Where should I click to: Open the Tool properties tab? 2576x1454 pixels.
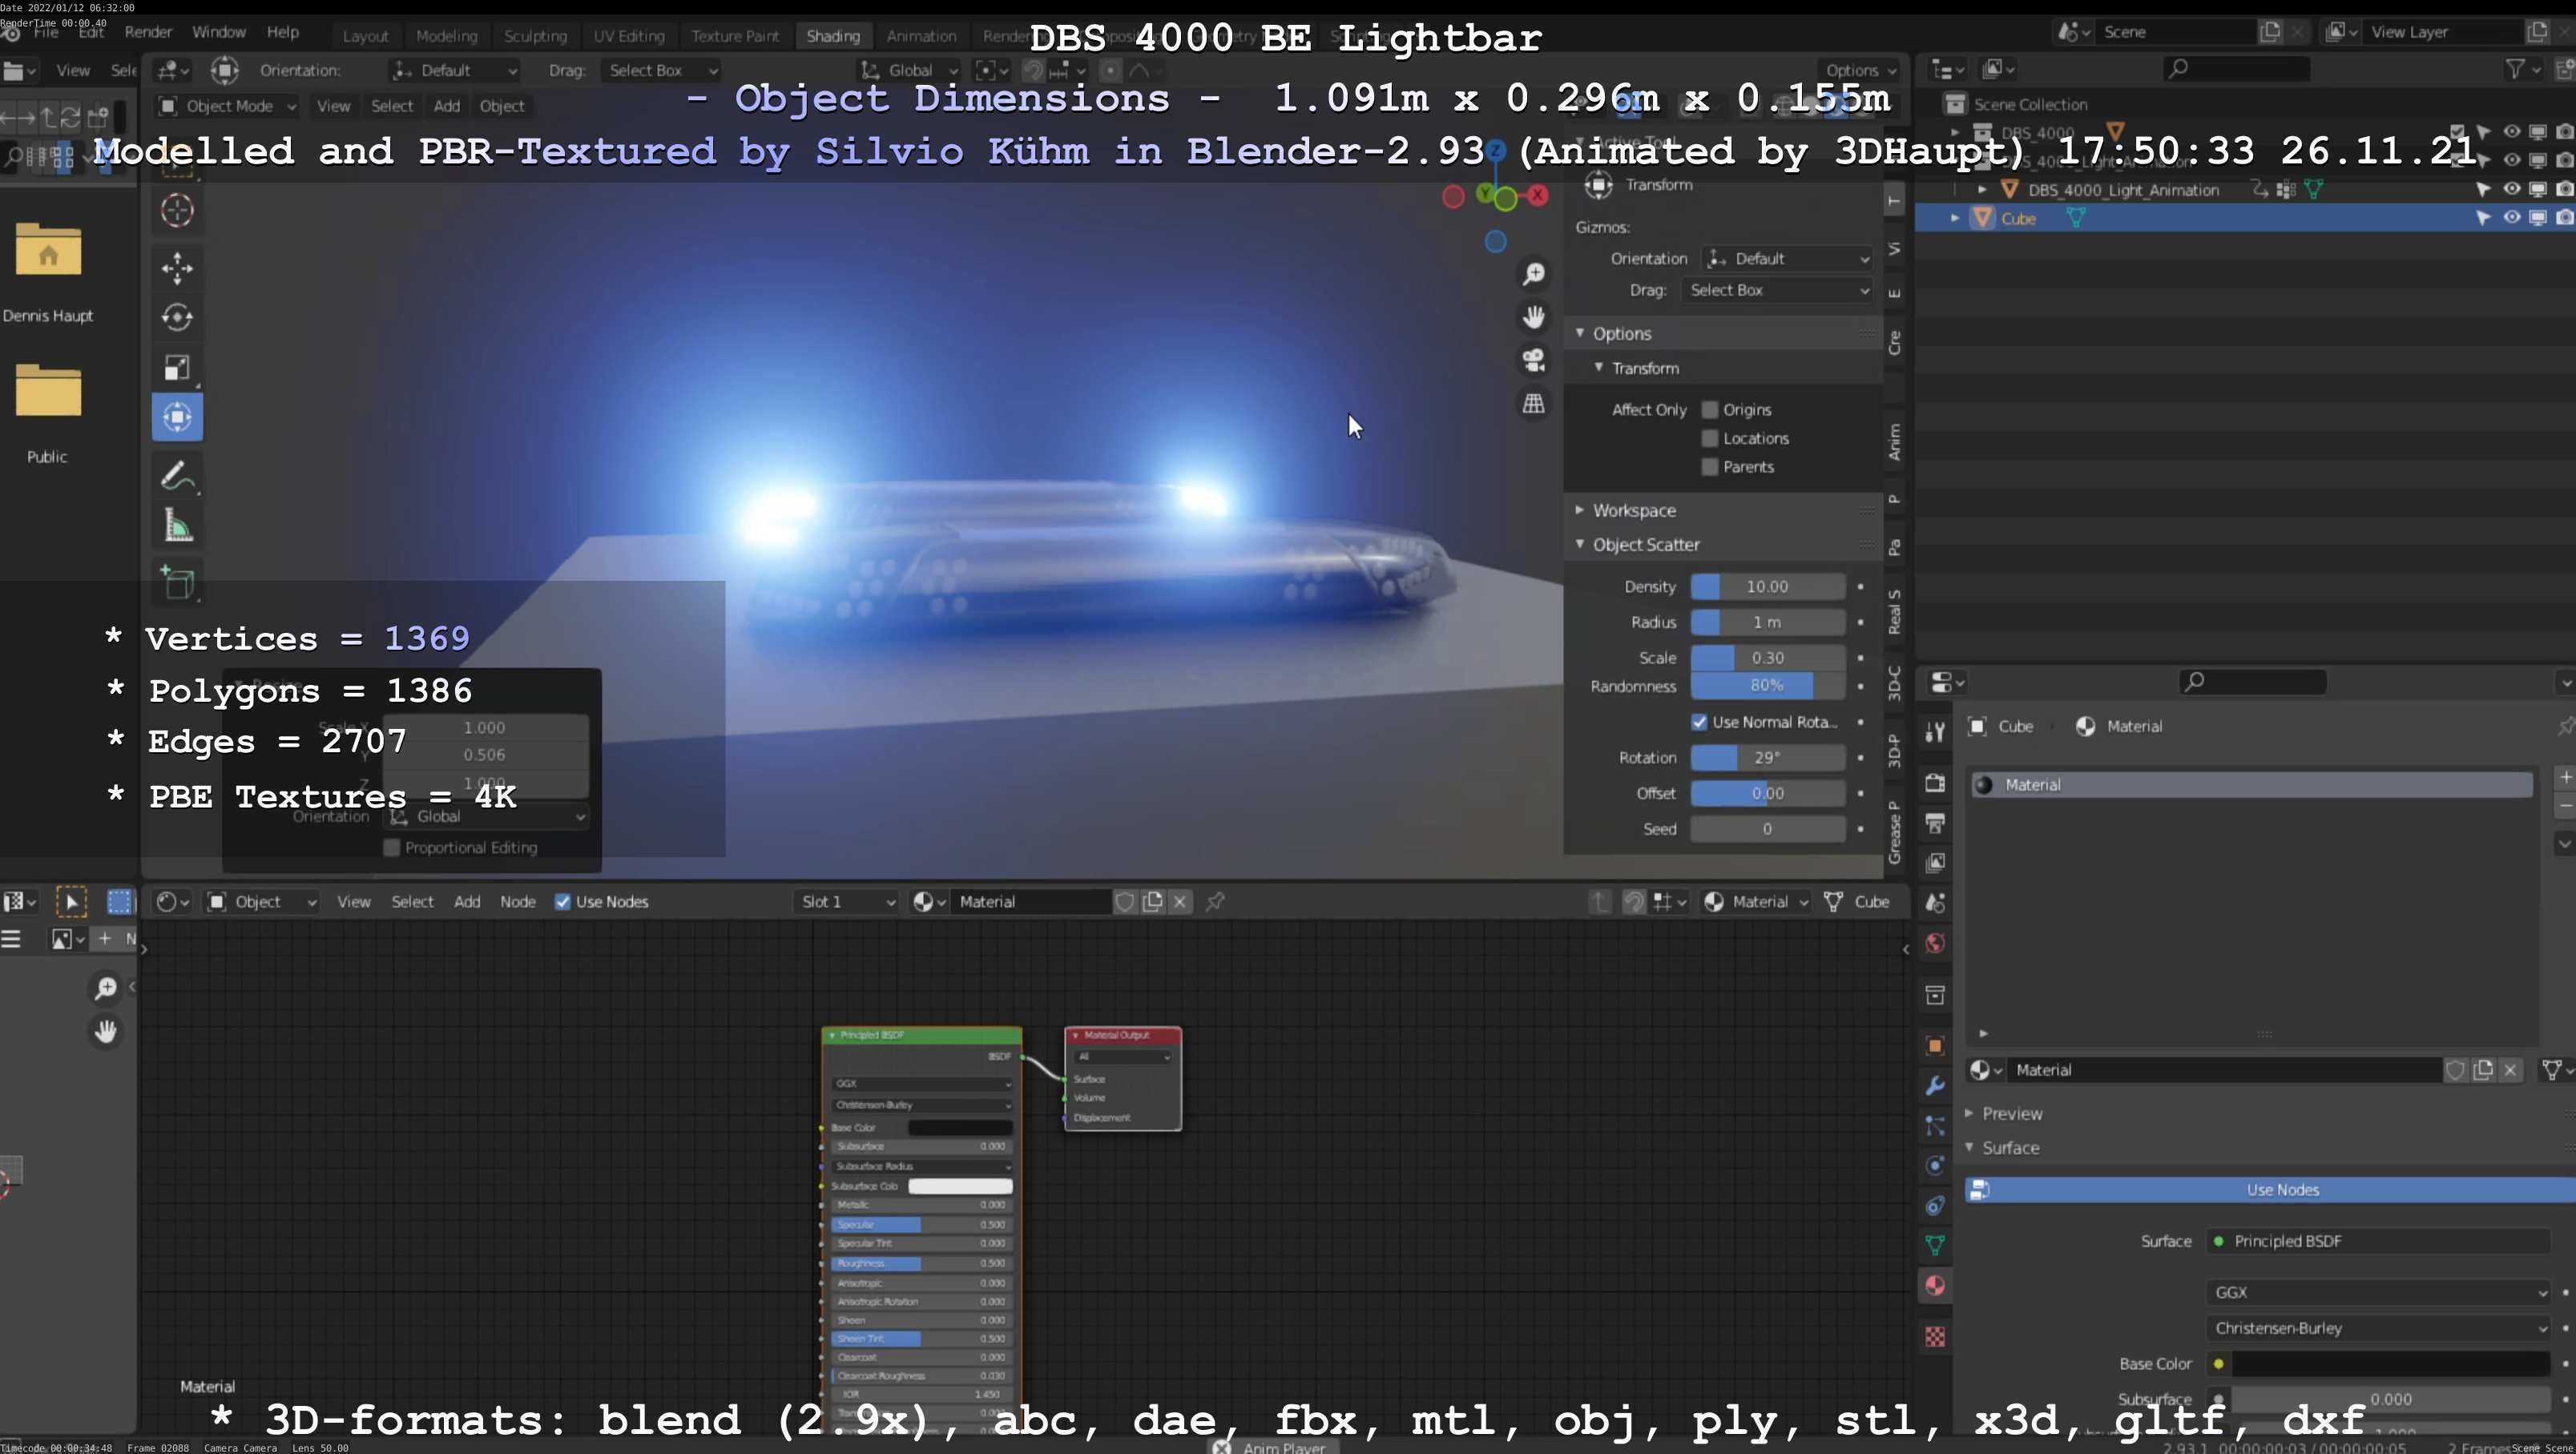(x=1935, y=732)
